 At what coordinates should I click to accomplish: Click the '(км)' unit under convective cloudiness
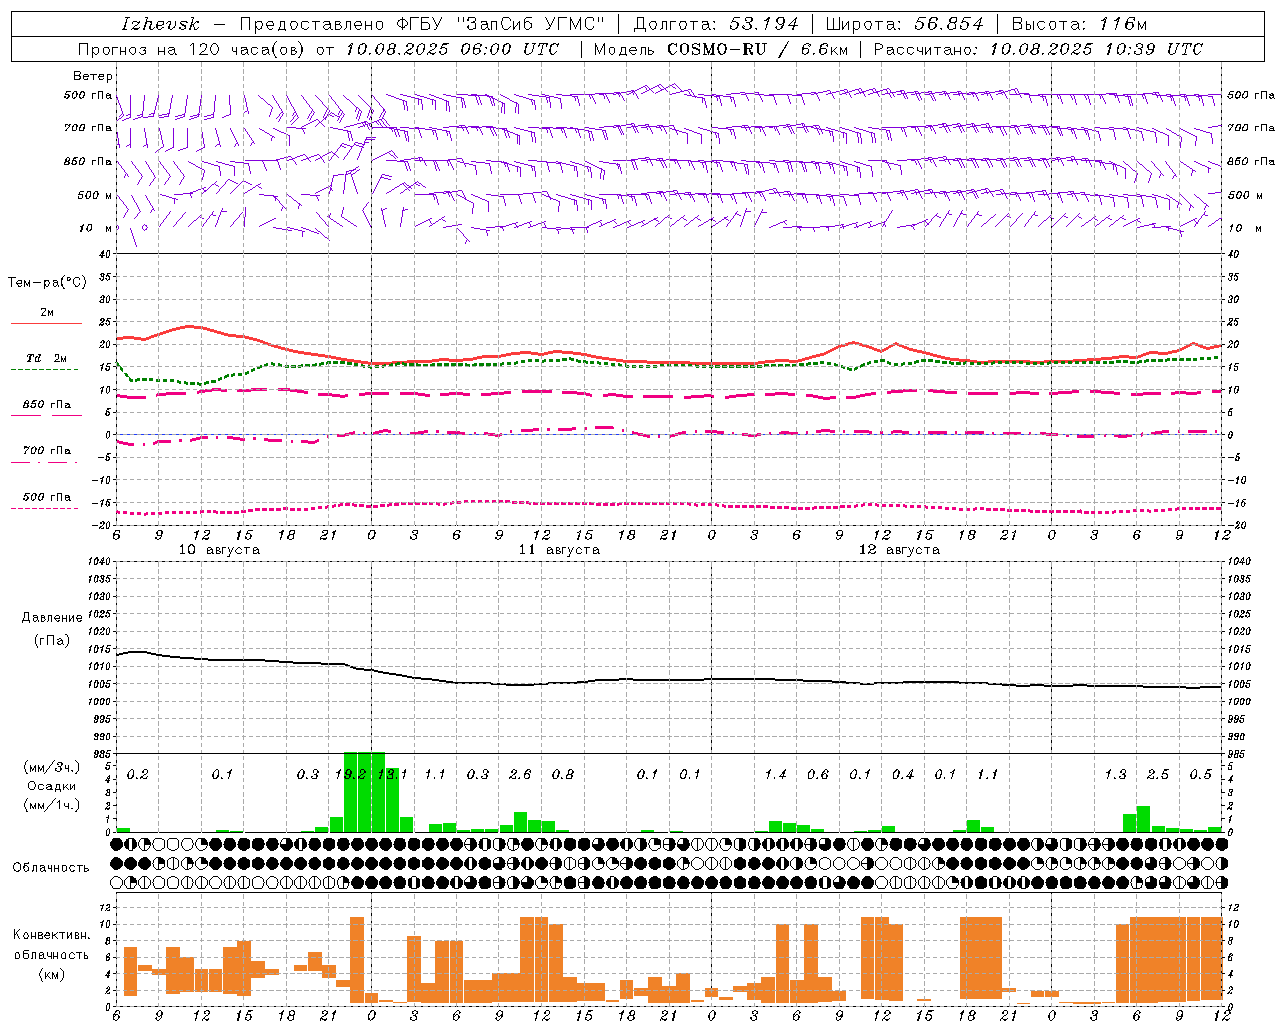[x=51, y=974]
